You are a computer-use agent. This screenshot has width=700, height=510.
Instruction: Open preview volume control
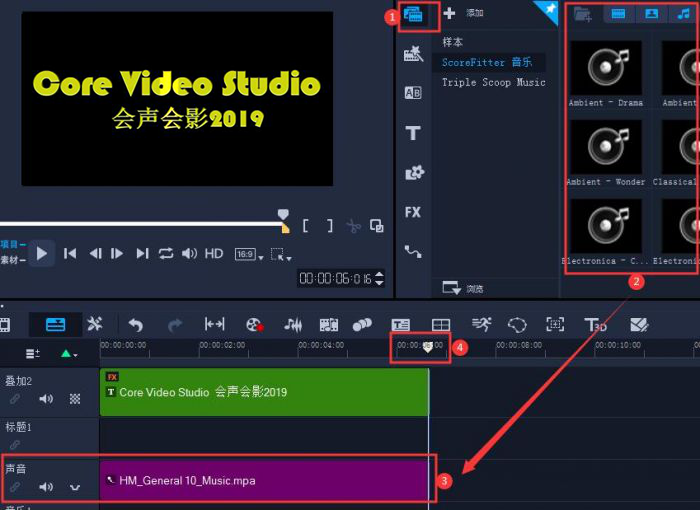pyautogui.click(x=189, y=254)
